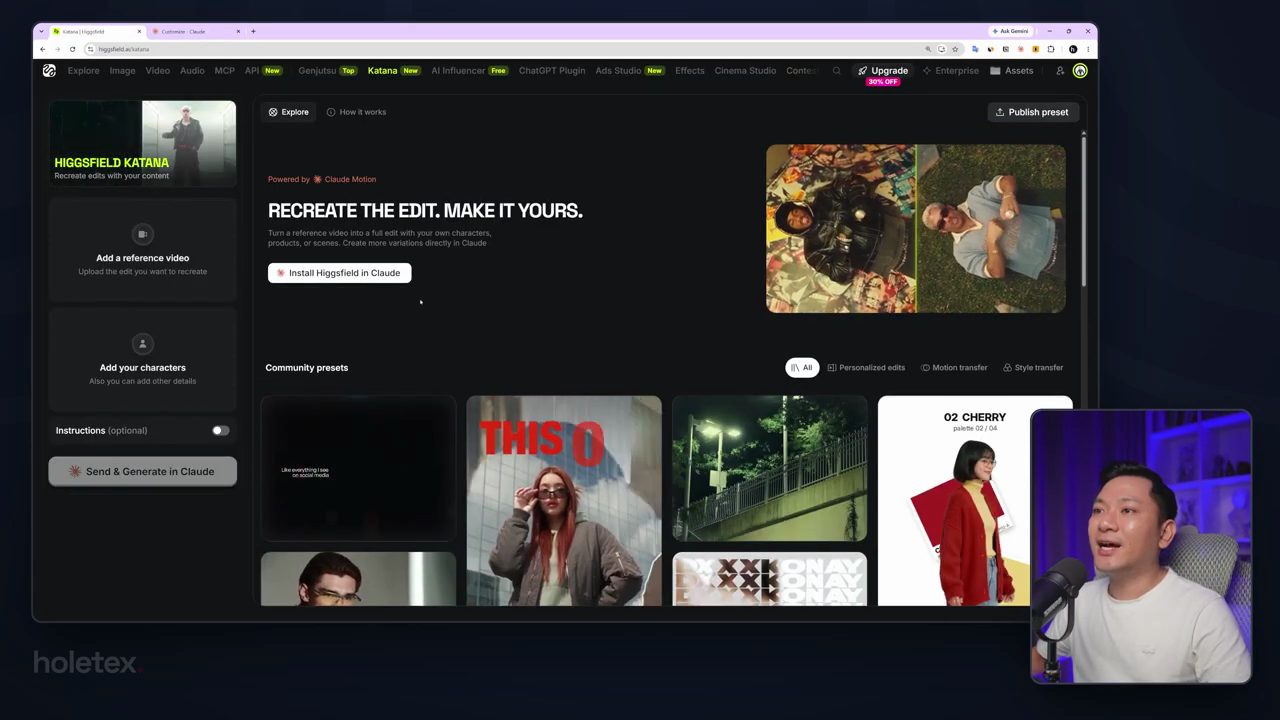Click the Higgsfield Katana banner
The image size is (1280, 720).
[143, 143]
